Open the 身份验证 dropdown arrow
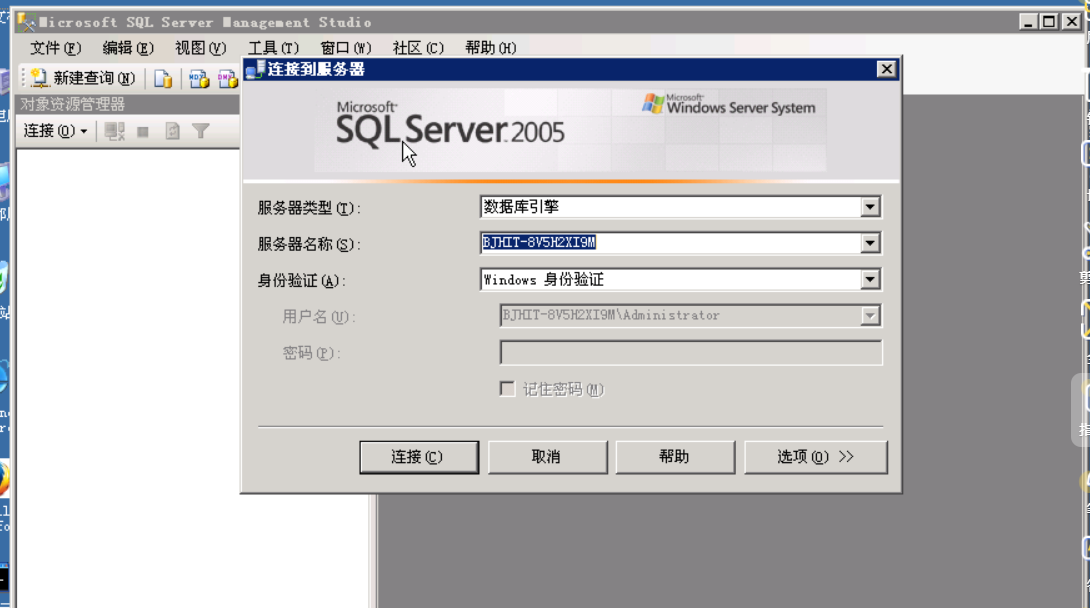Screen dimensions: 1090x608 tap(870, 279)
